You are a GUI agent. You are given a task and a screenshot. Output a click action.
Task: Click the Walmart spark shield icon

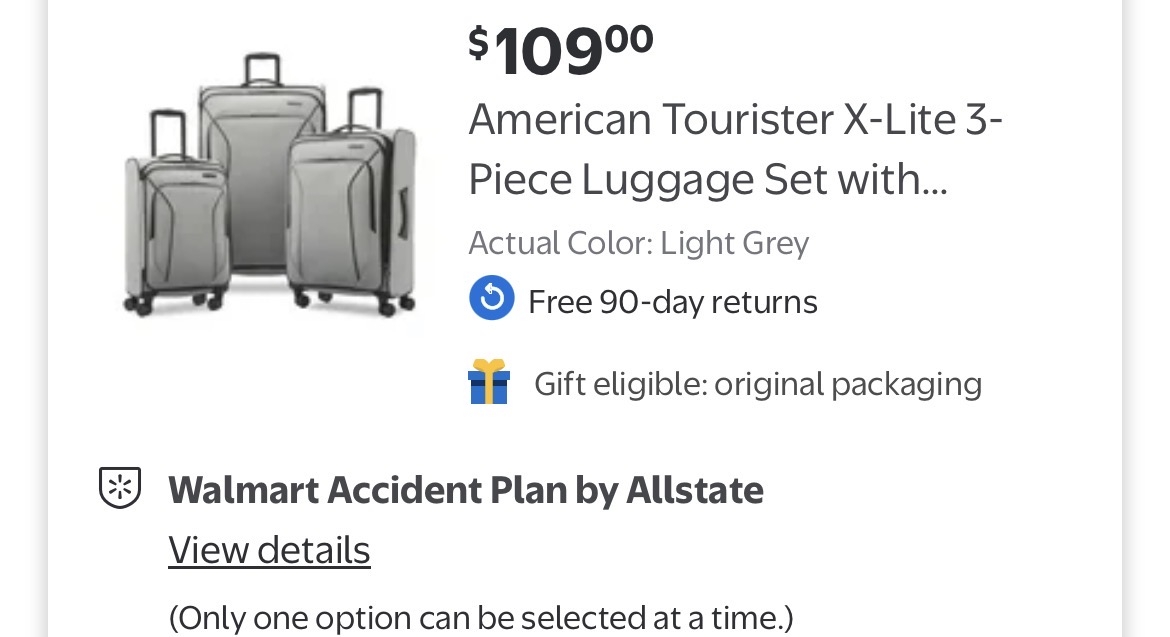coord(119,488)
